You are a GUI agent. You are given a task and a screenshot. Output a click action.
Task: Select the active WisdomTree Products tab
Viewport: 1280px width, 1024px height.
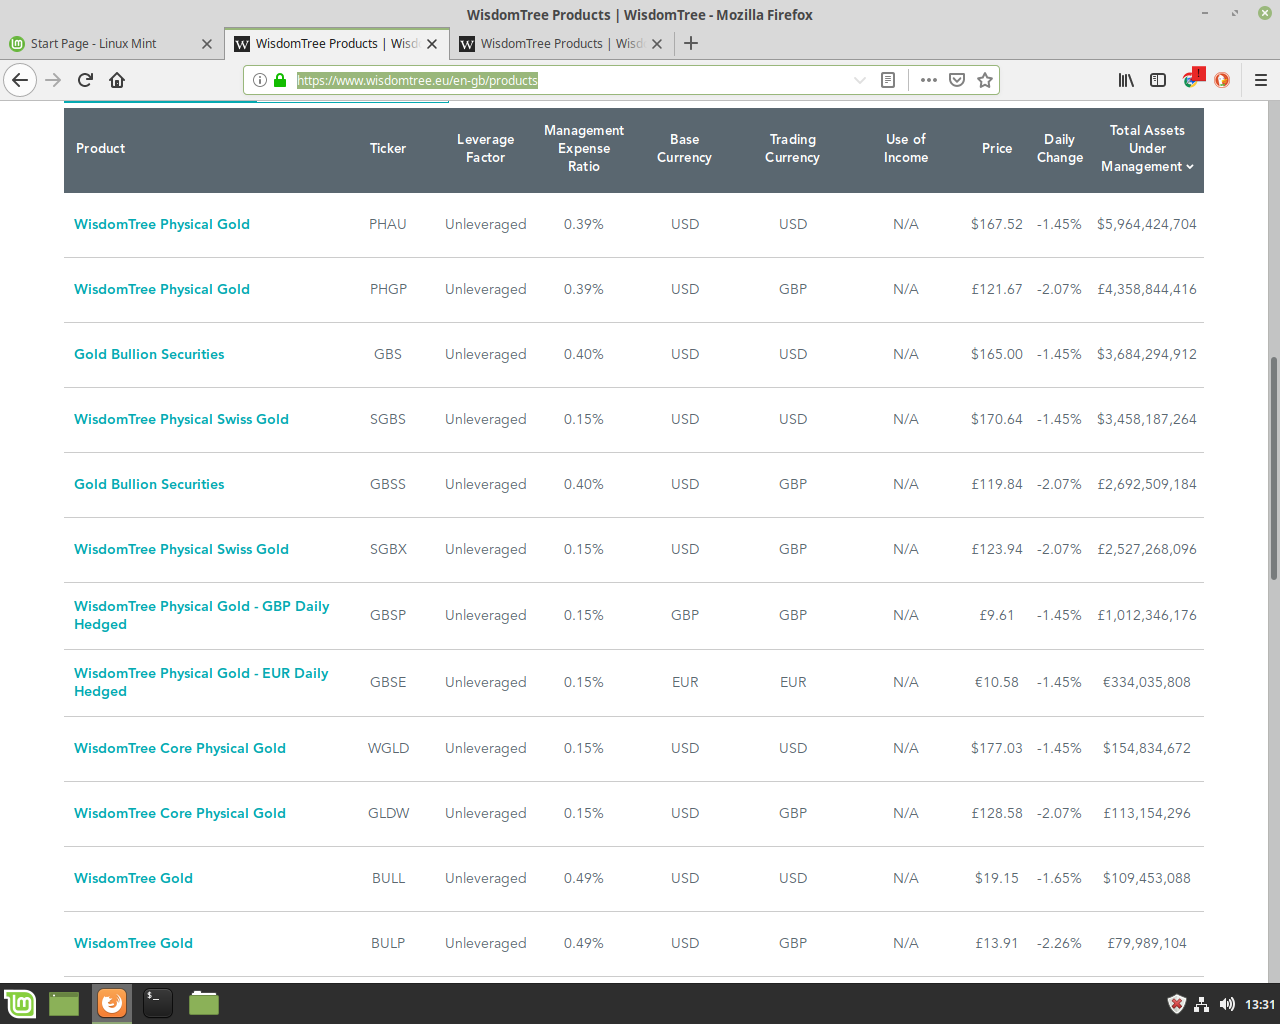click(336, 43)
